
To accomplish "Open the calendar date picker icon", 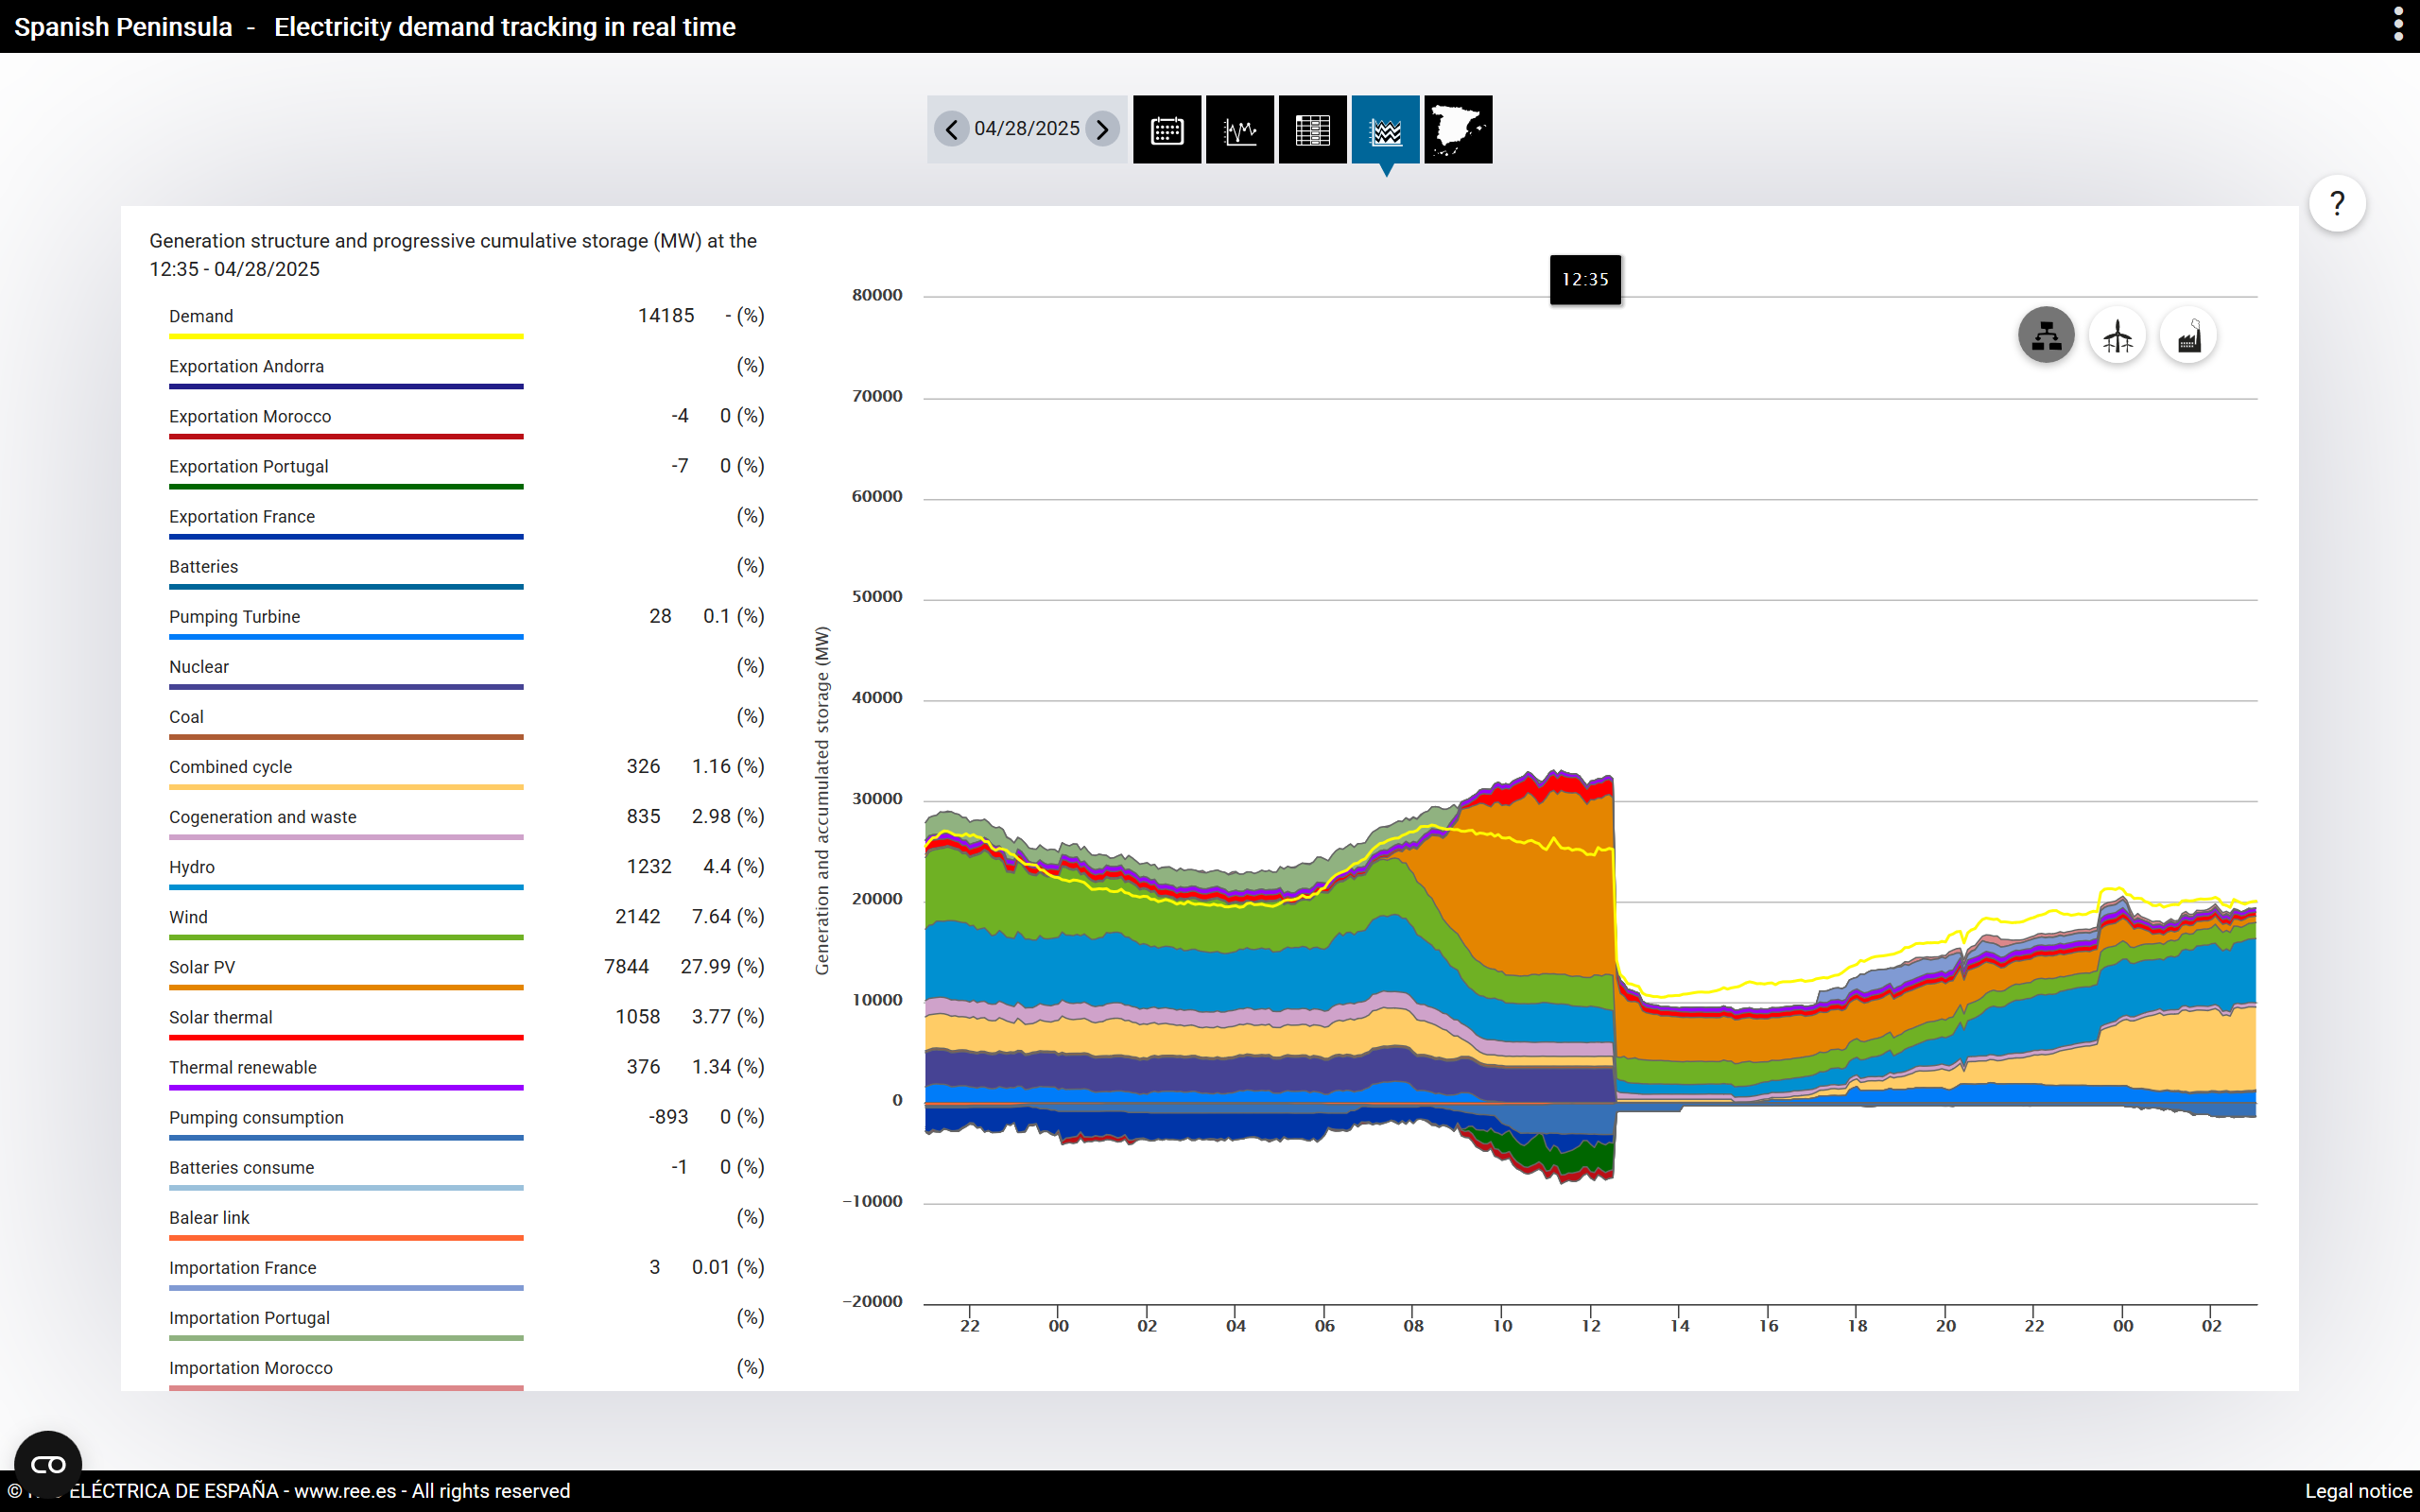I will pyautogui.click(x=1167, y=130).
